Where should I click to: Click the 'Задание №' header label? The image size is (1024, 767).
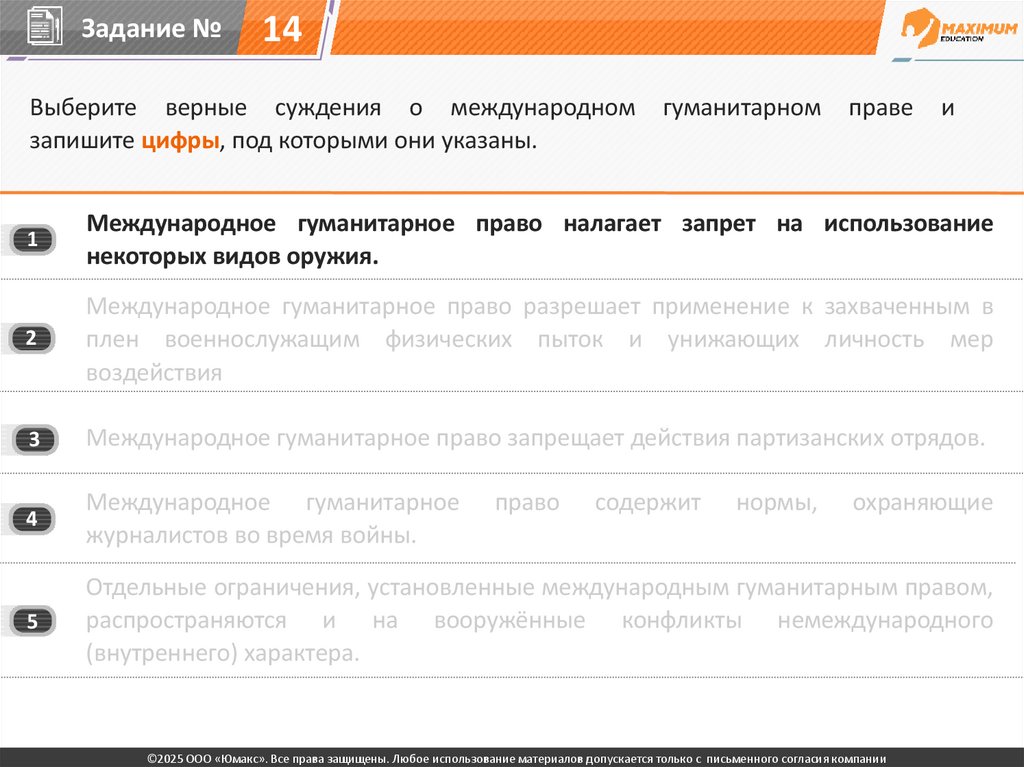point(151,28)
